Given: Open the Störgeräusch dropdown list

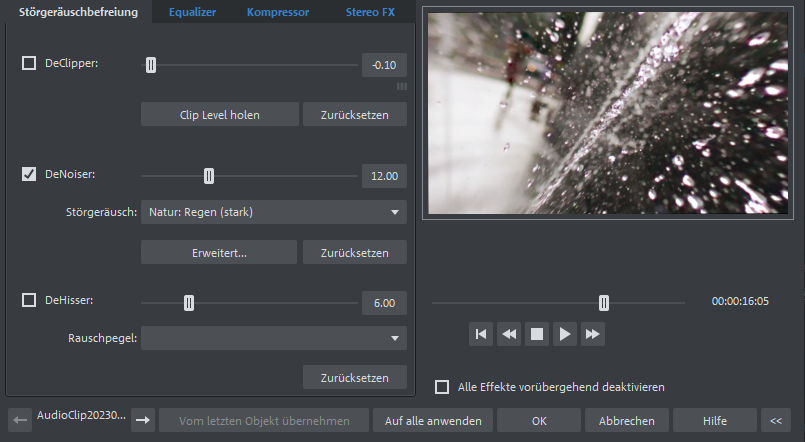Looking at the screenshot, I should (x=273, y=212).
